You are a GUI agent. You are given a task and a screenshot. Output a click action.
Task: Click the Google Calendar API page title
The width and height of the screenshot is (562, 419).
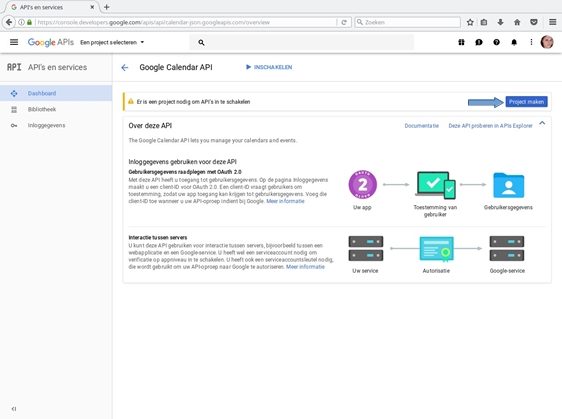pyautogui.click(x=176, y=67)
